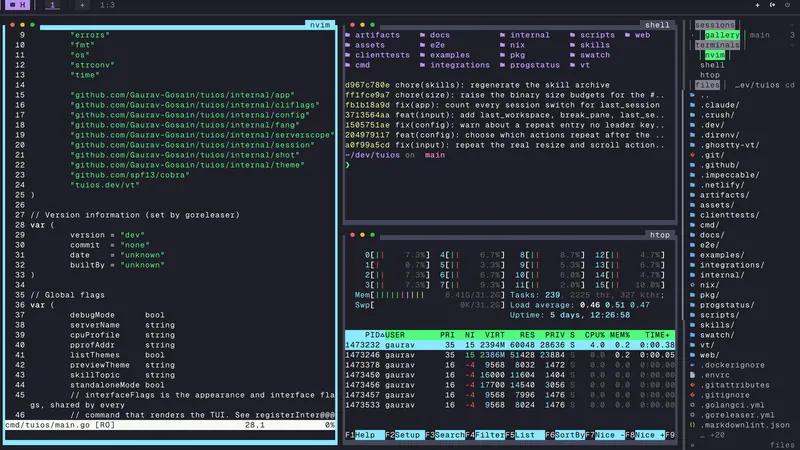Open the integrations/ folder in sidebar

(732, 265)
